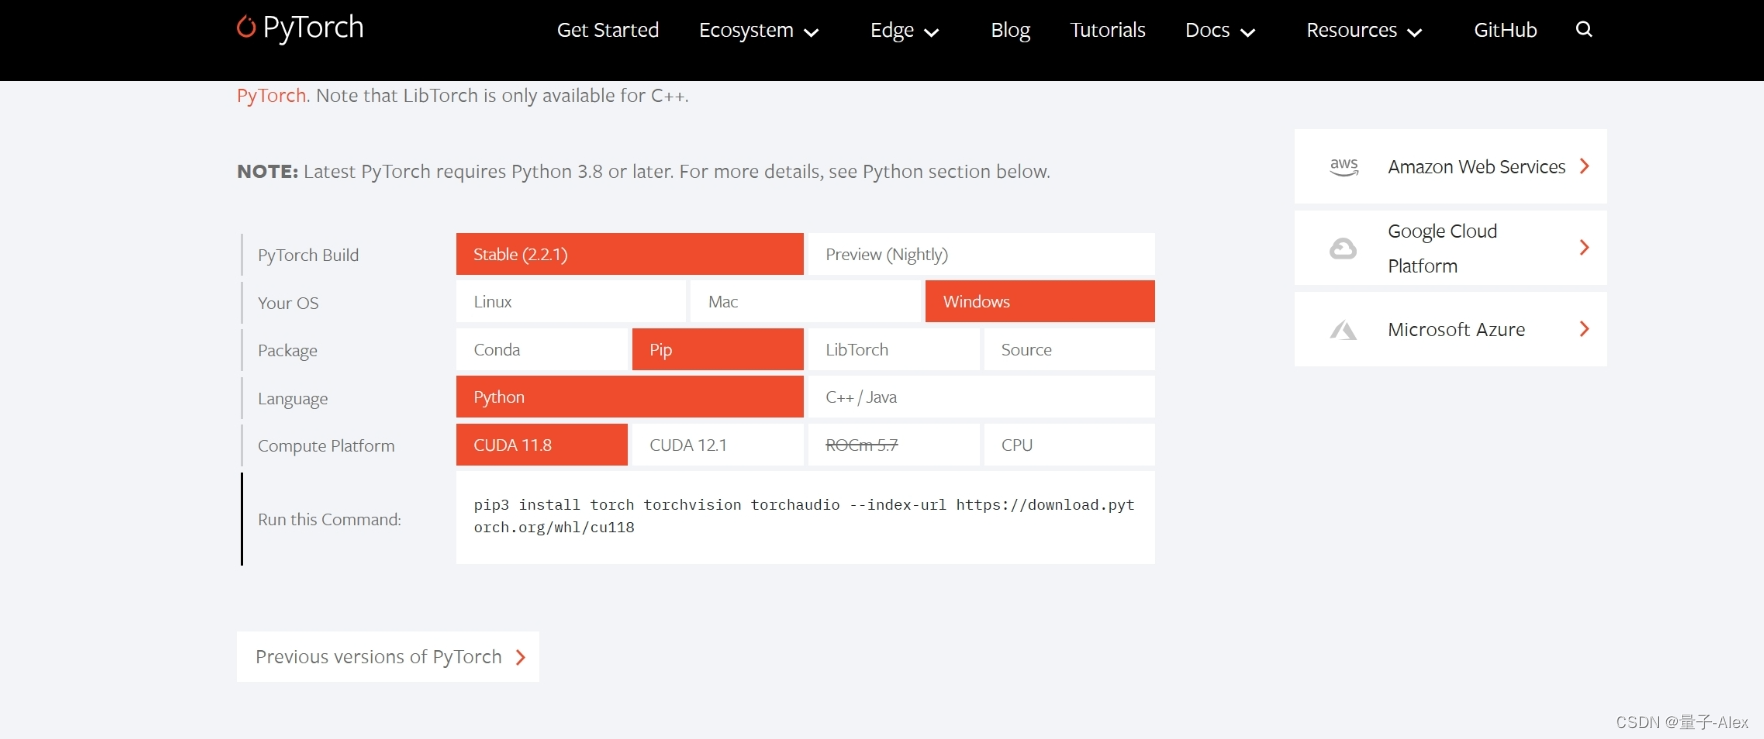Click the PyTorch Build row label

pyautogui.click(x=308, y=255)
